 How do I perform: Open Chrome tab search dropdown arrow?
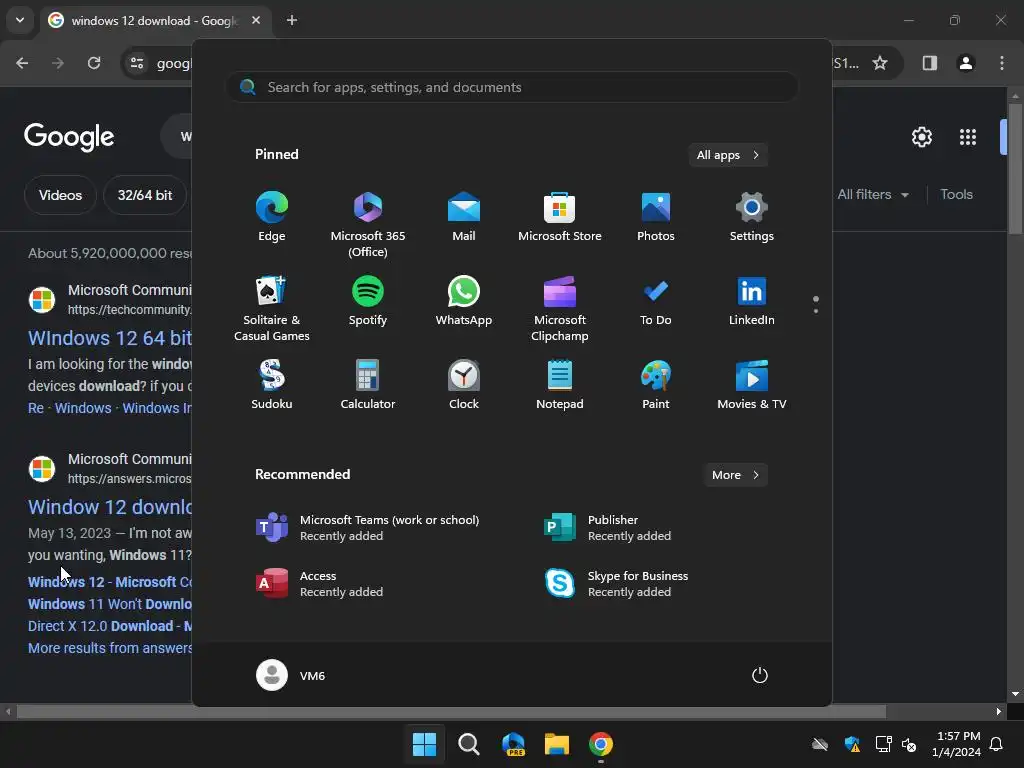click(20, 20)
